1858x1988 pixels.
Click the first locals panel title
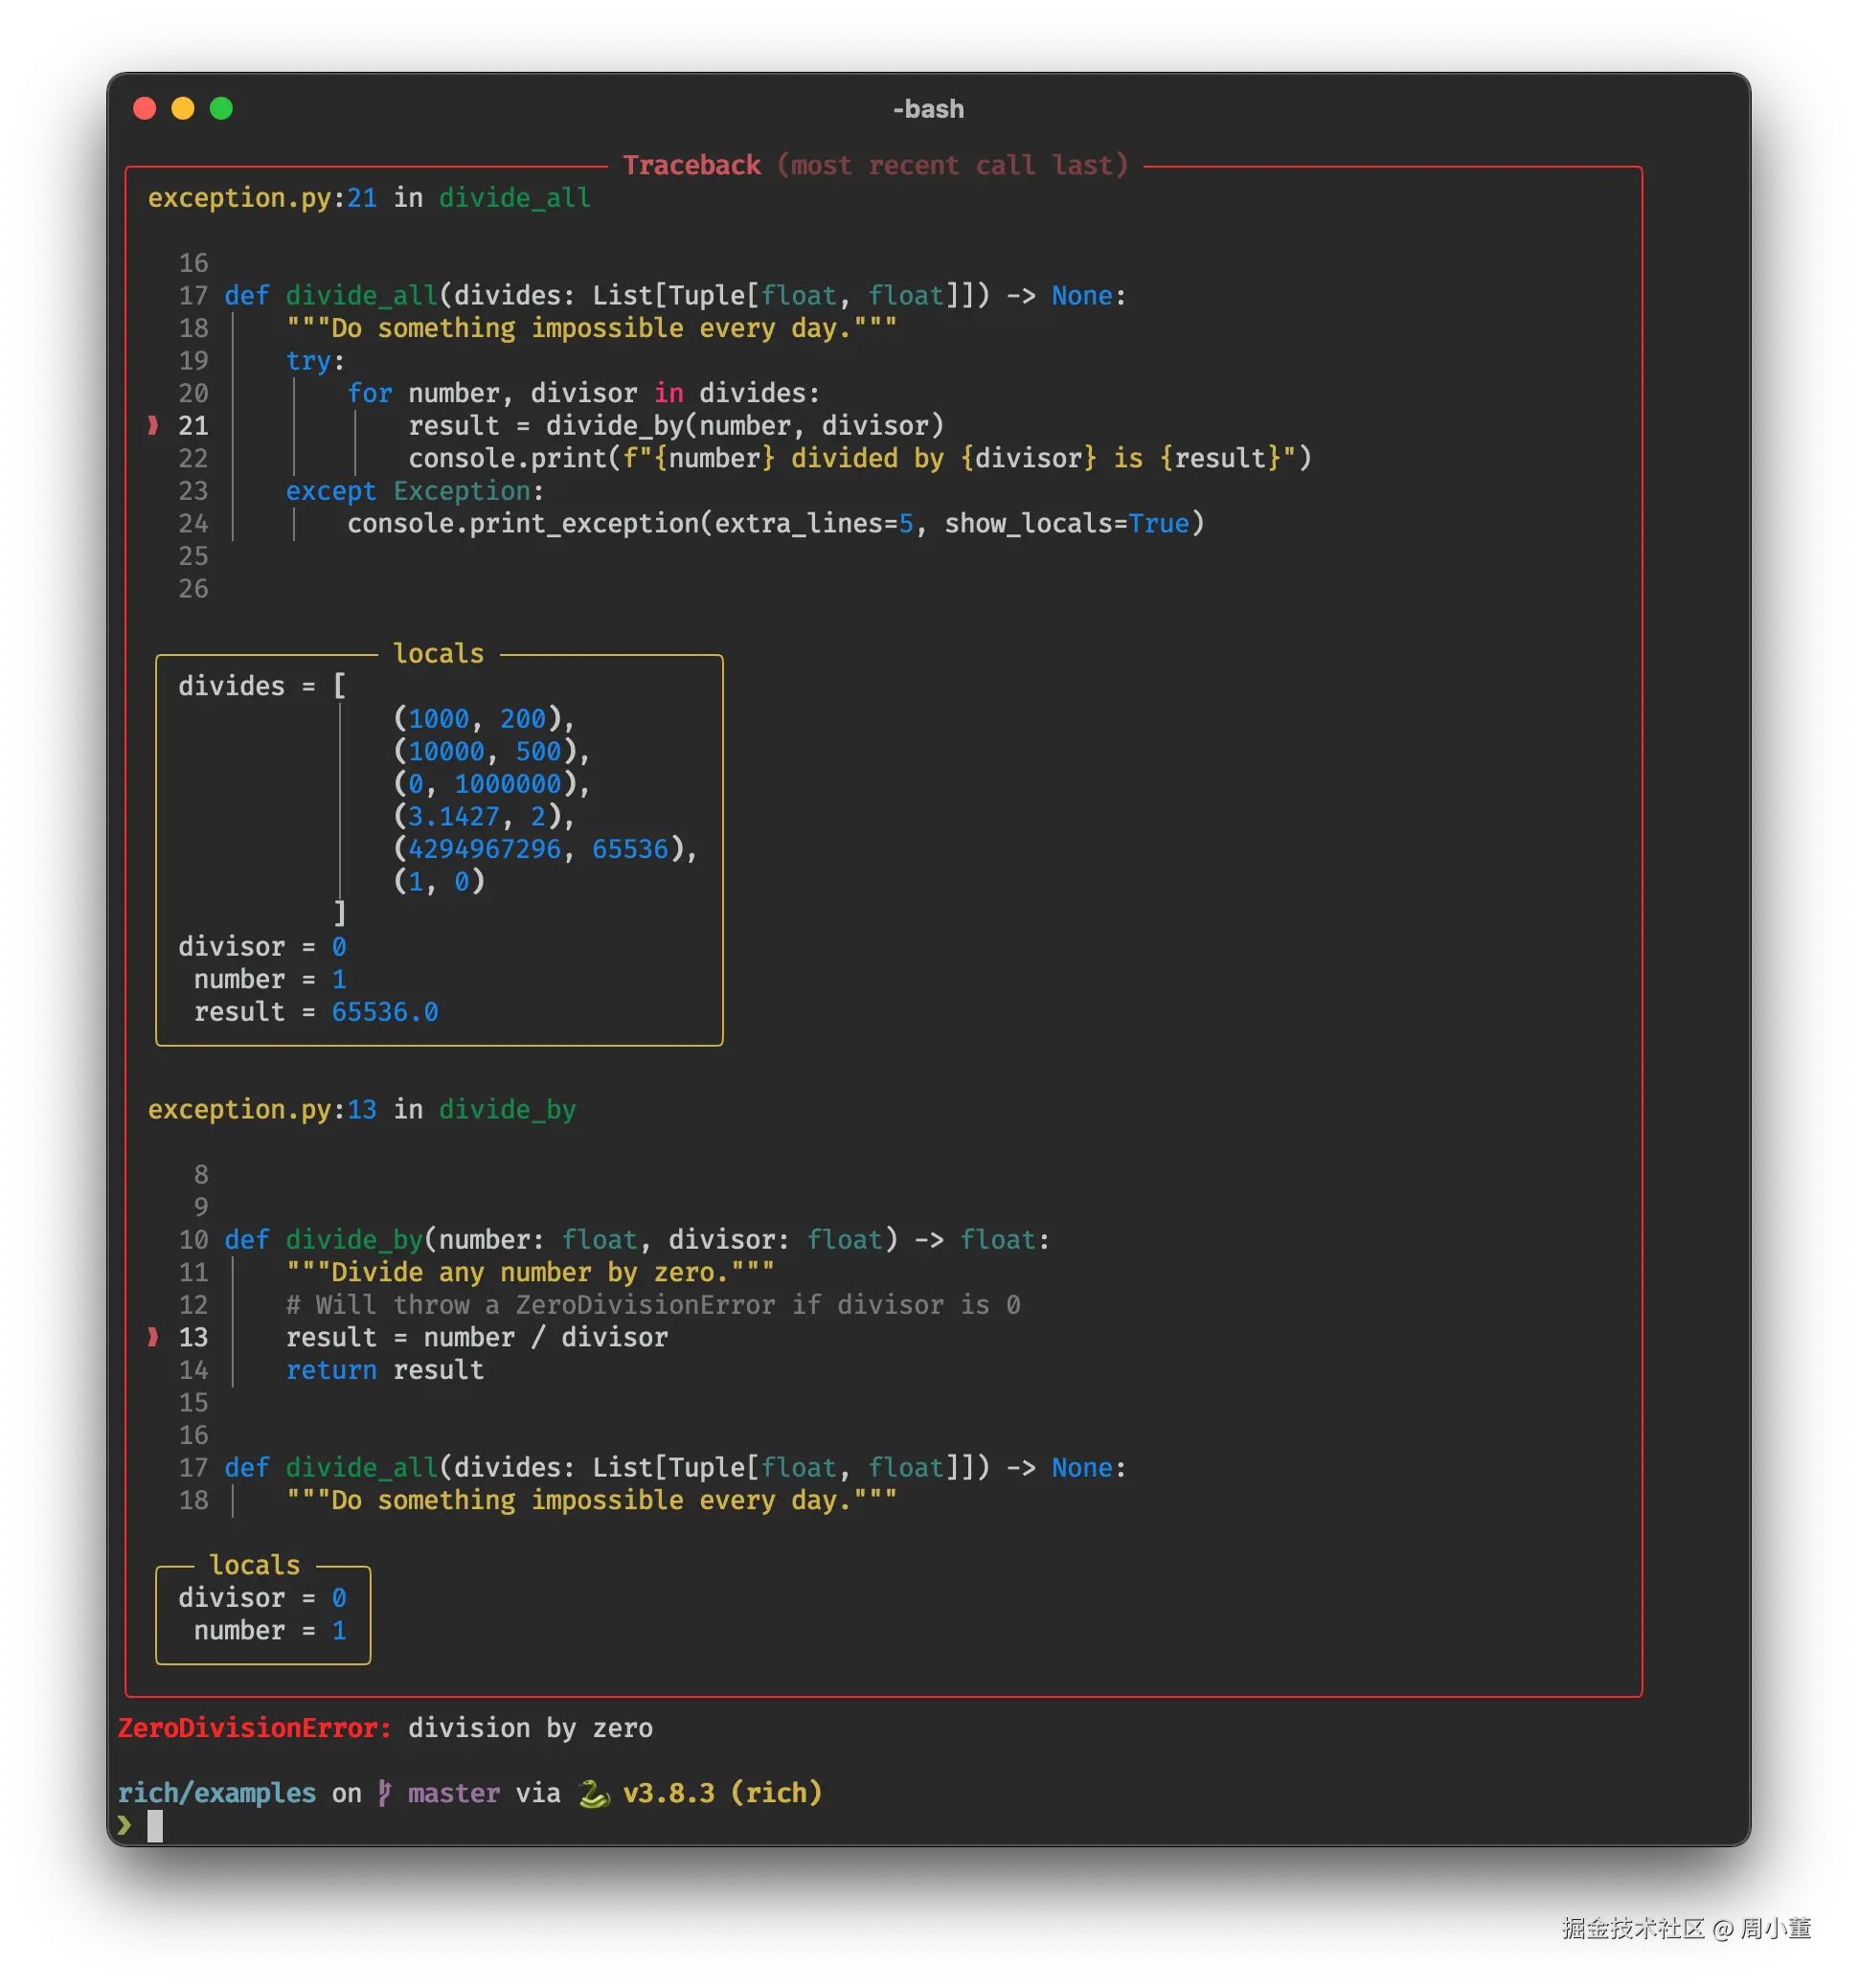pos(438,654)
